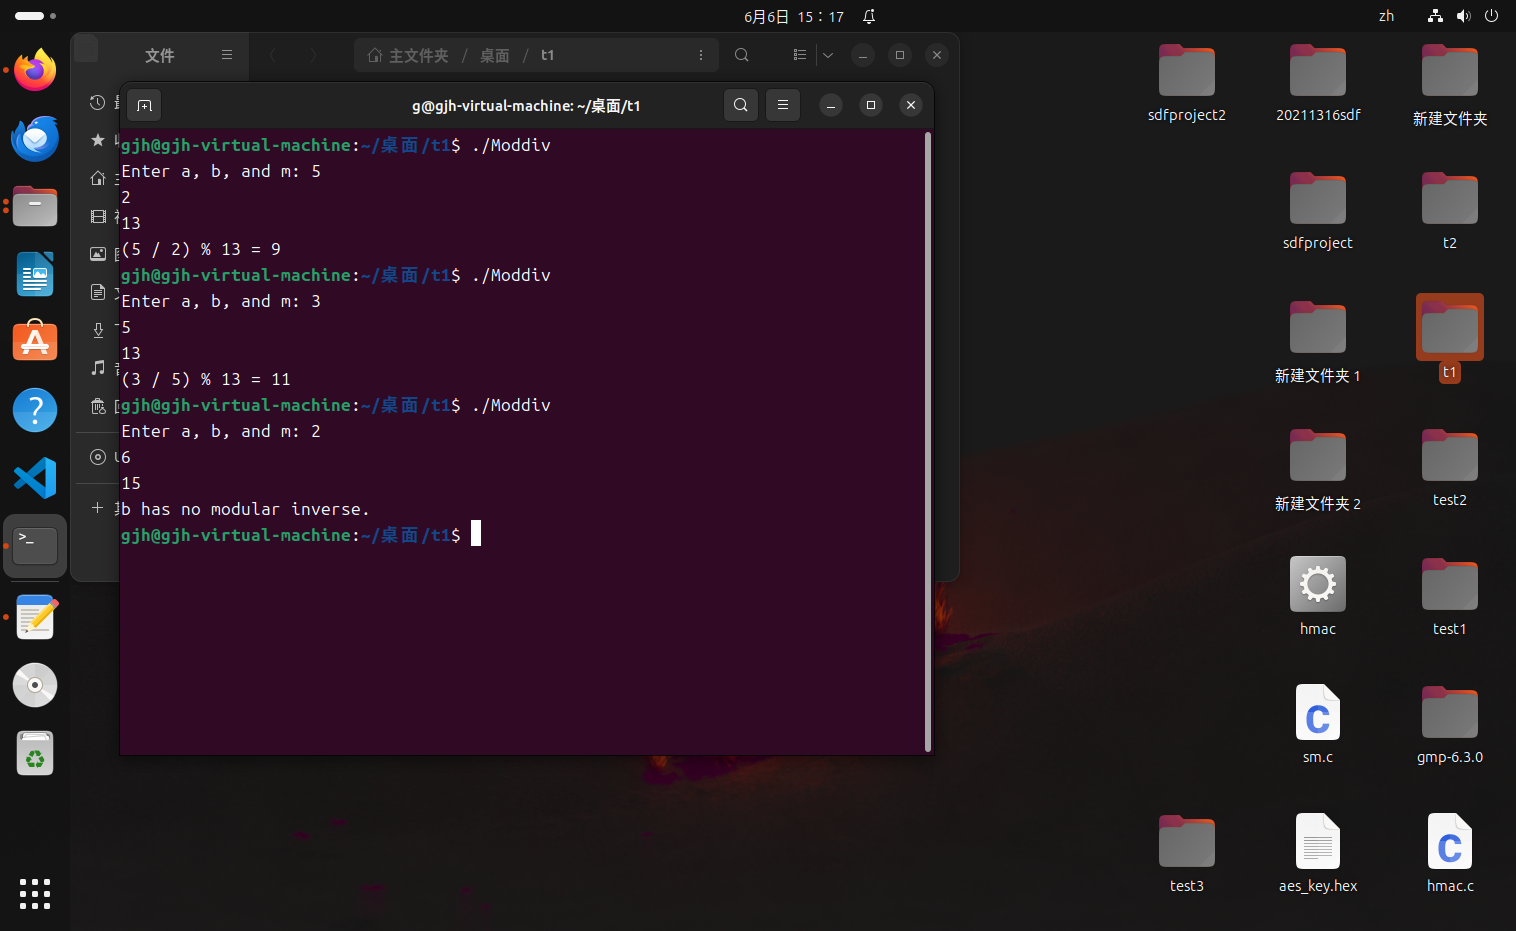Image resolution: width=1516 pixels, height=931 pixels.
Task: Open Recent in the Files sidebar
Action: pos(98,102)
